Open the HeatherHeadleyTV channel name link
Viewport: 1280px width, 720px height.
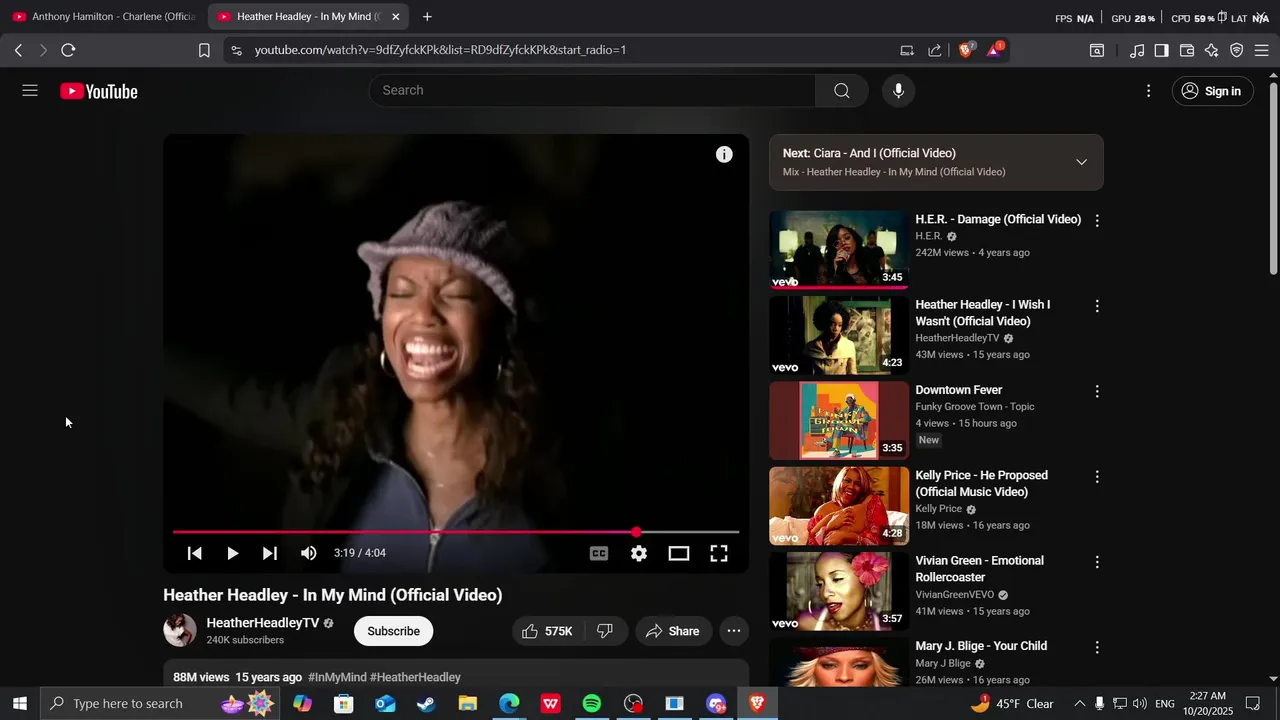coord(263,623)
